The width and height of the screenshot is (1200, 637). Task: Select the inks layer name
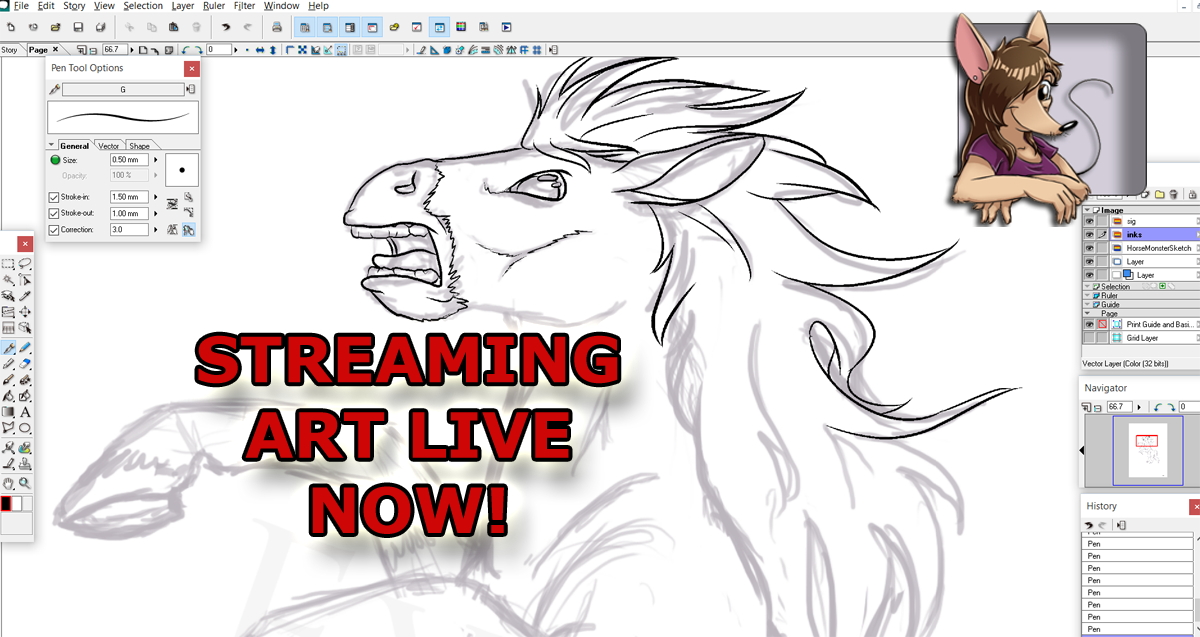pos(1134,235)
